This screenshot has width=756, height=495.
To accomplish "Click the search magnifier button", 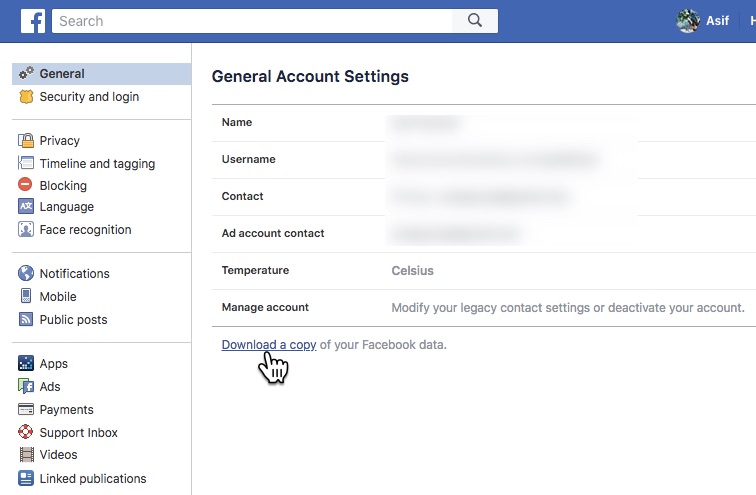I will click(475, 21).
